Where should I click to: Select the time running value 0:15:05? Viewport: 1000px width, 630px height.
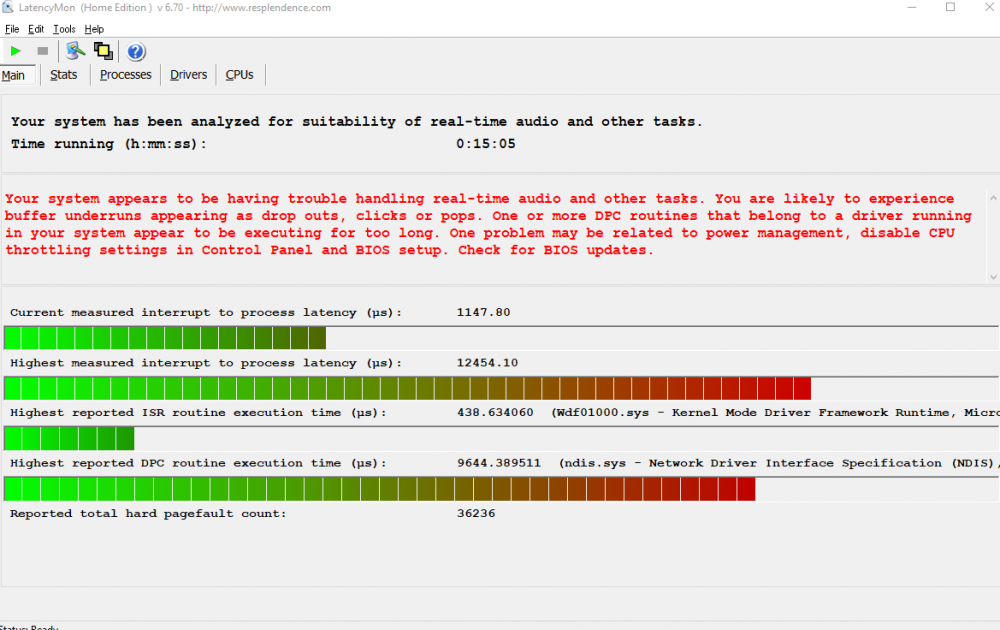(485, 143)
